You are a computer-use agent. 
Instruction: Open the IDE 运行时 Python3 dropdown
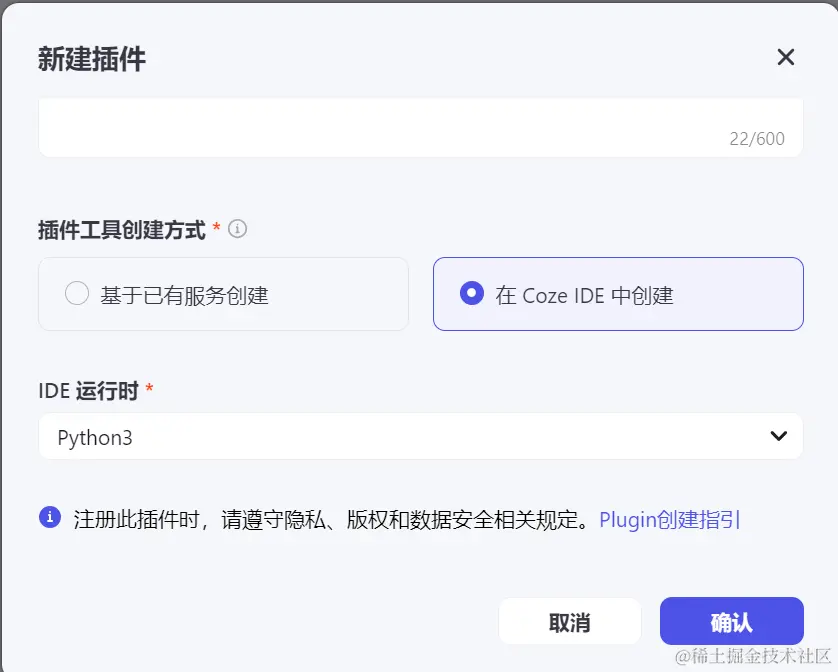tap(421, 436)
